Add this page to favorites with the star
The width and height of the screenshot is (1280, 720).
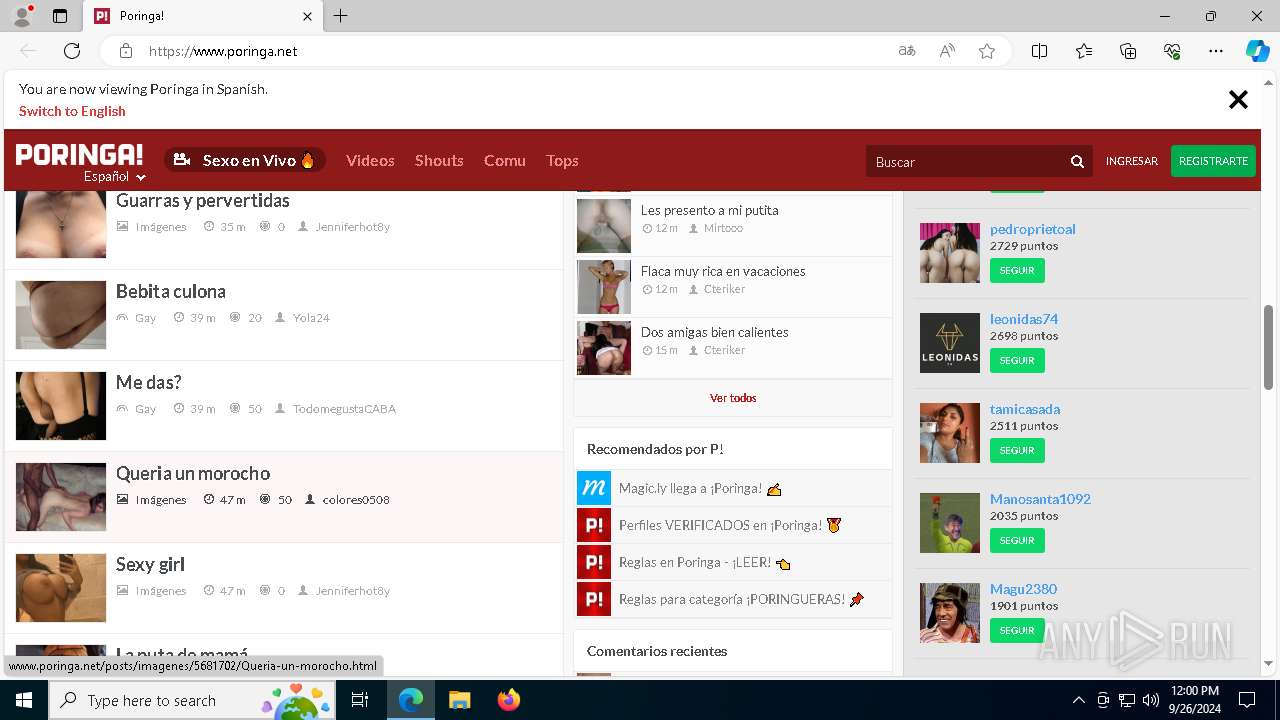pos(987,51)
